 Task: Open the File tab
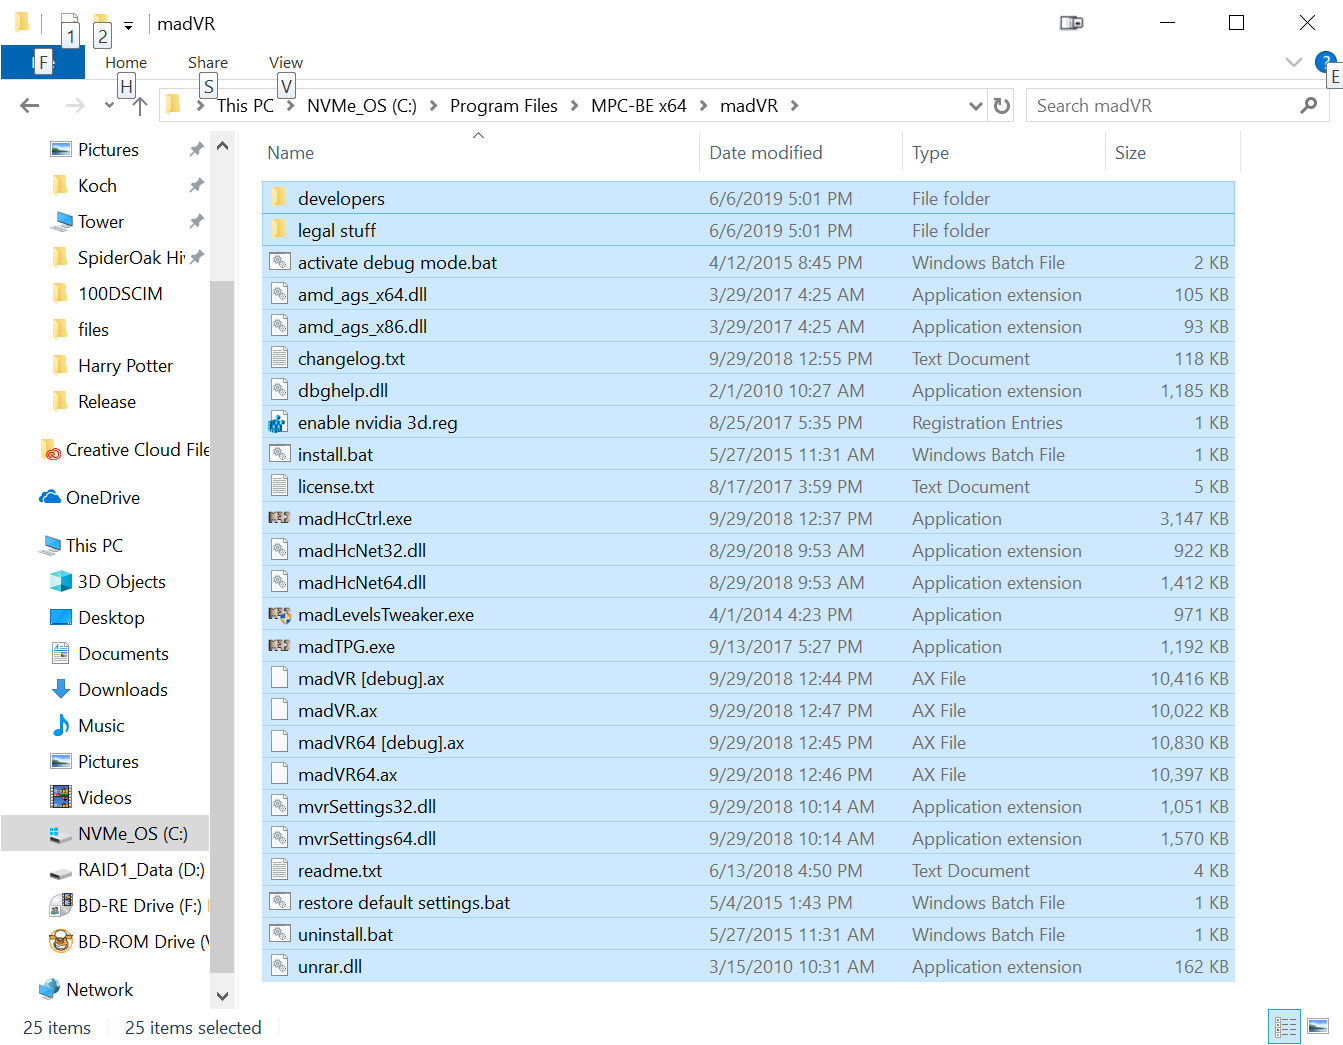click(x=43, y=62)
